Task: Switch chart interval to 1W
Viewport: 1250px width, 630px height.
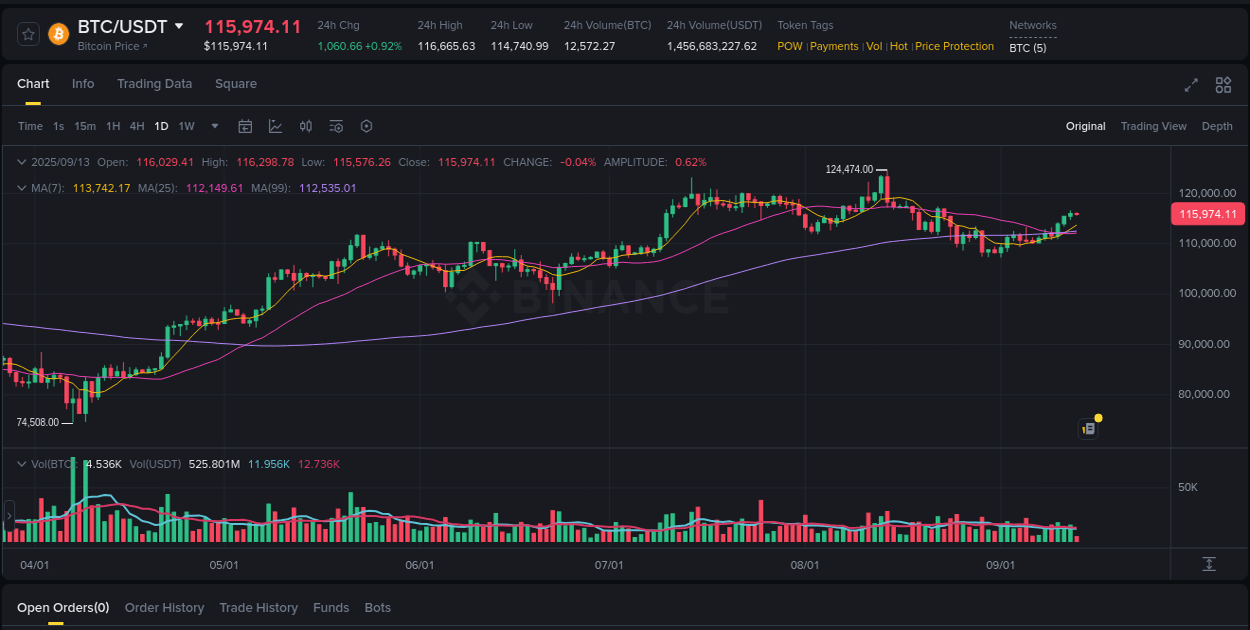Action: pyautogui.click(x=187, y=126)
